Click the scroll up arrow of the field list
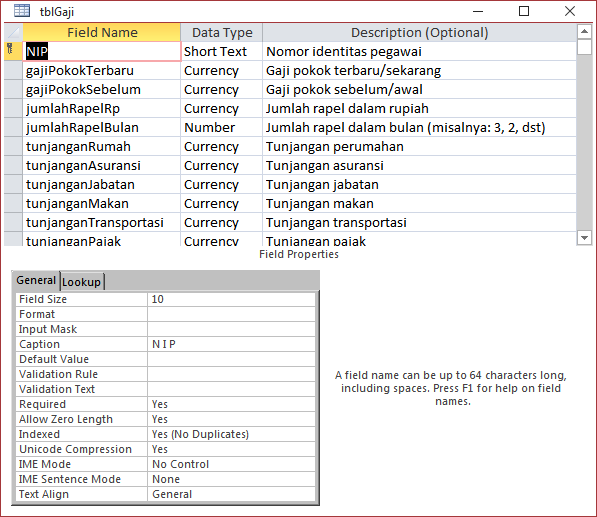Image resolution: width=597 pixels, height=517 pixels. coord(584,31)
